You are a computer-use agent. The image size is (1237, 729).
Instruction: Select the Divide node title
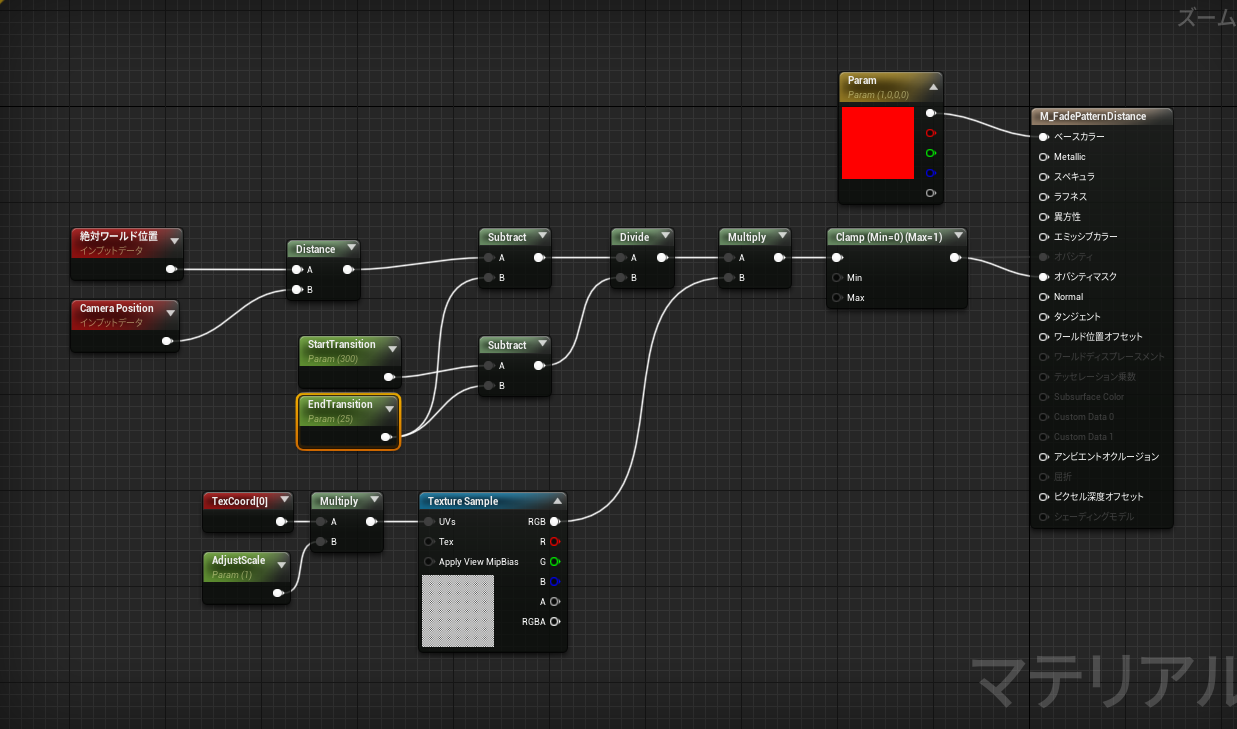point(634,237)
